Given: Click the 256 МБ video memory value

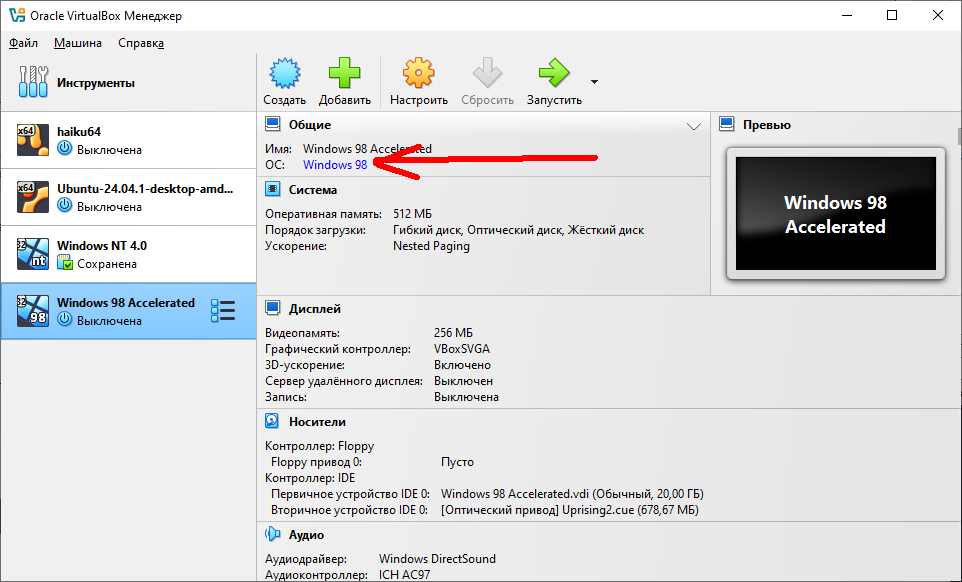Looking at the screenshot, I should coord(453,333).
